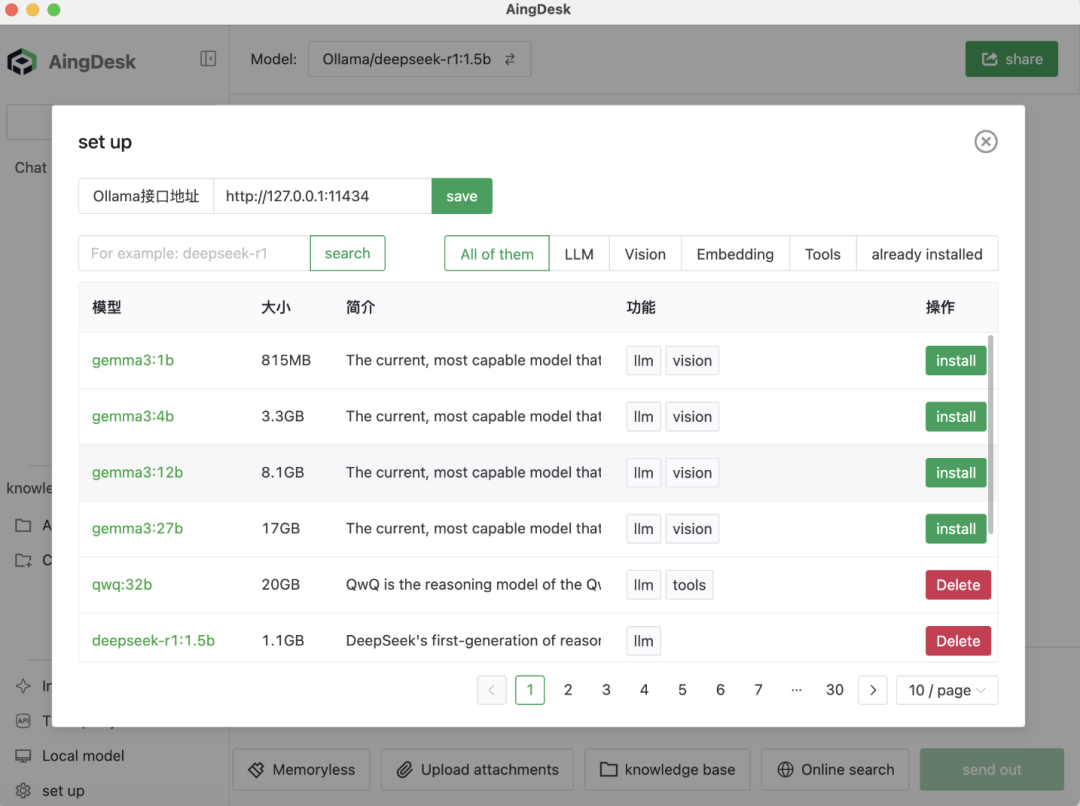Image resolution: width=1080 pixels, height=806 pixels.
Task: Delete the qwq:32b model
Action: [x=958, y=585]
